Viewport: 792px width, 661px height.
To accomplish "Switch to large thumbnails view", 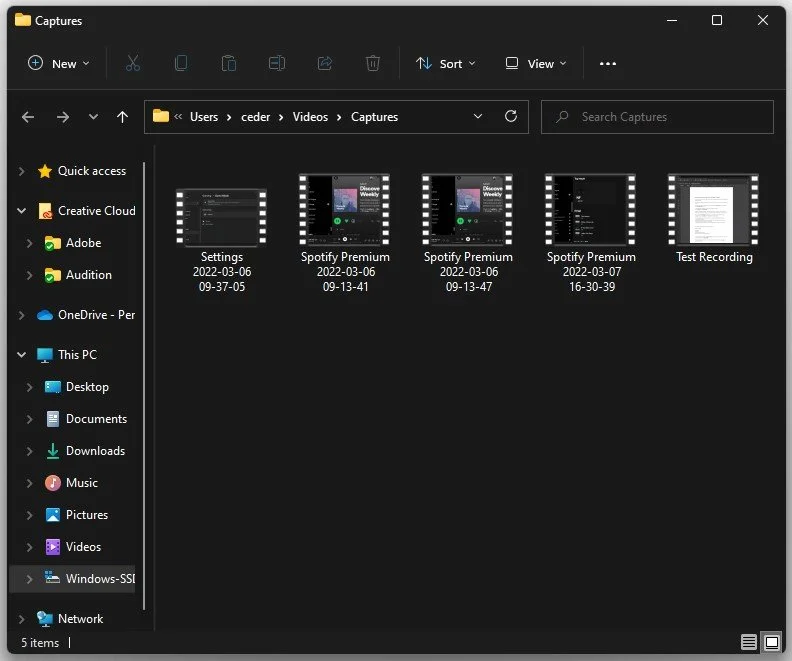I will [x=772, y=642].
